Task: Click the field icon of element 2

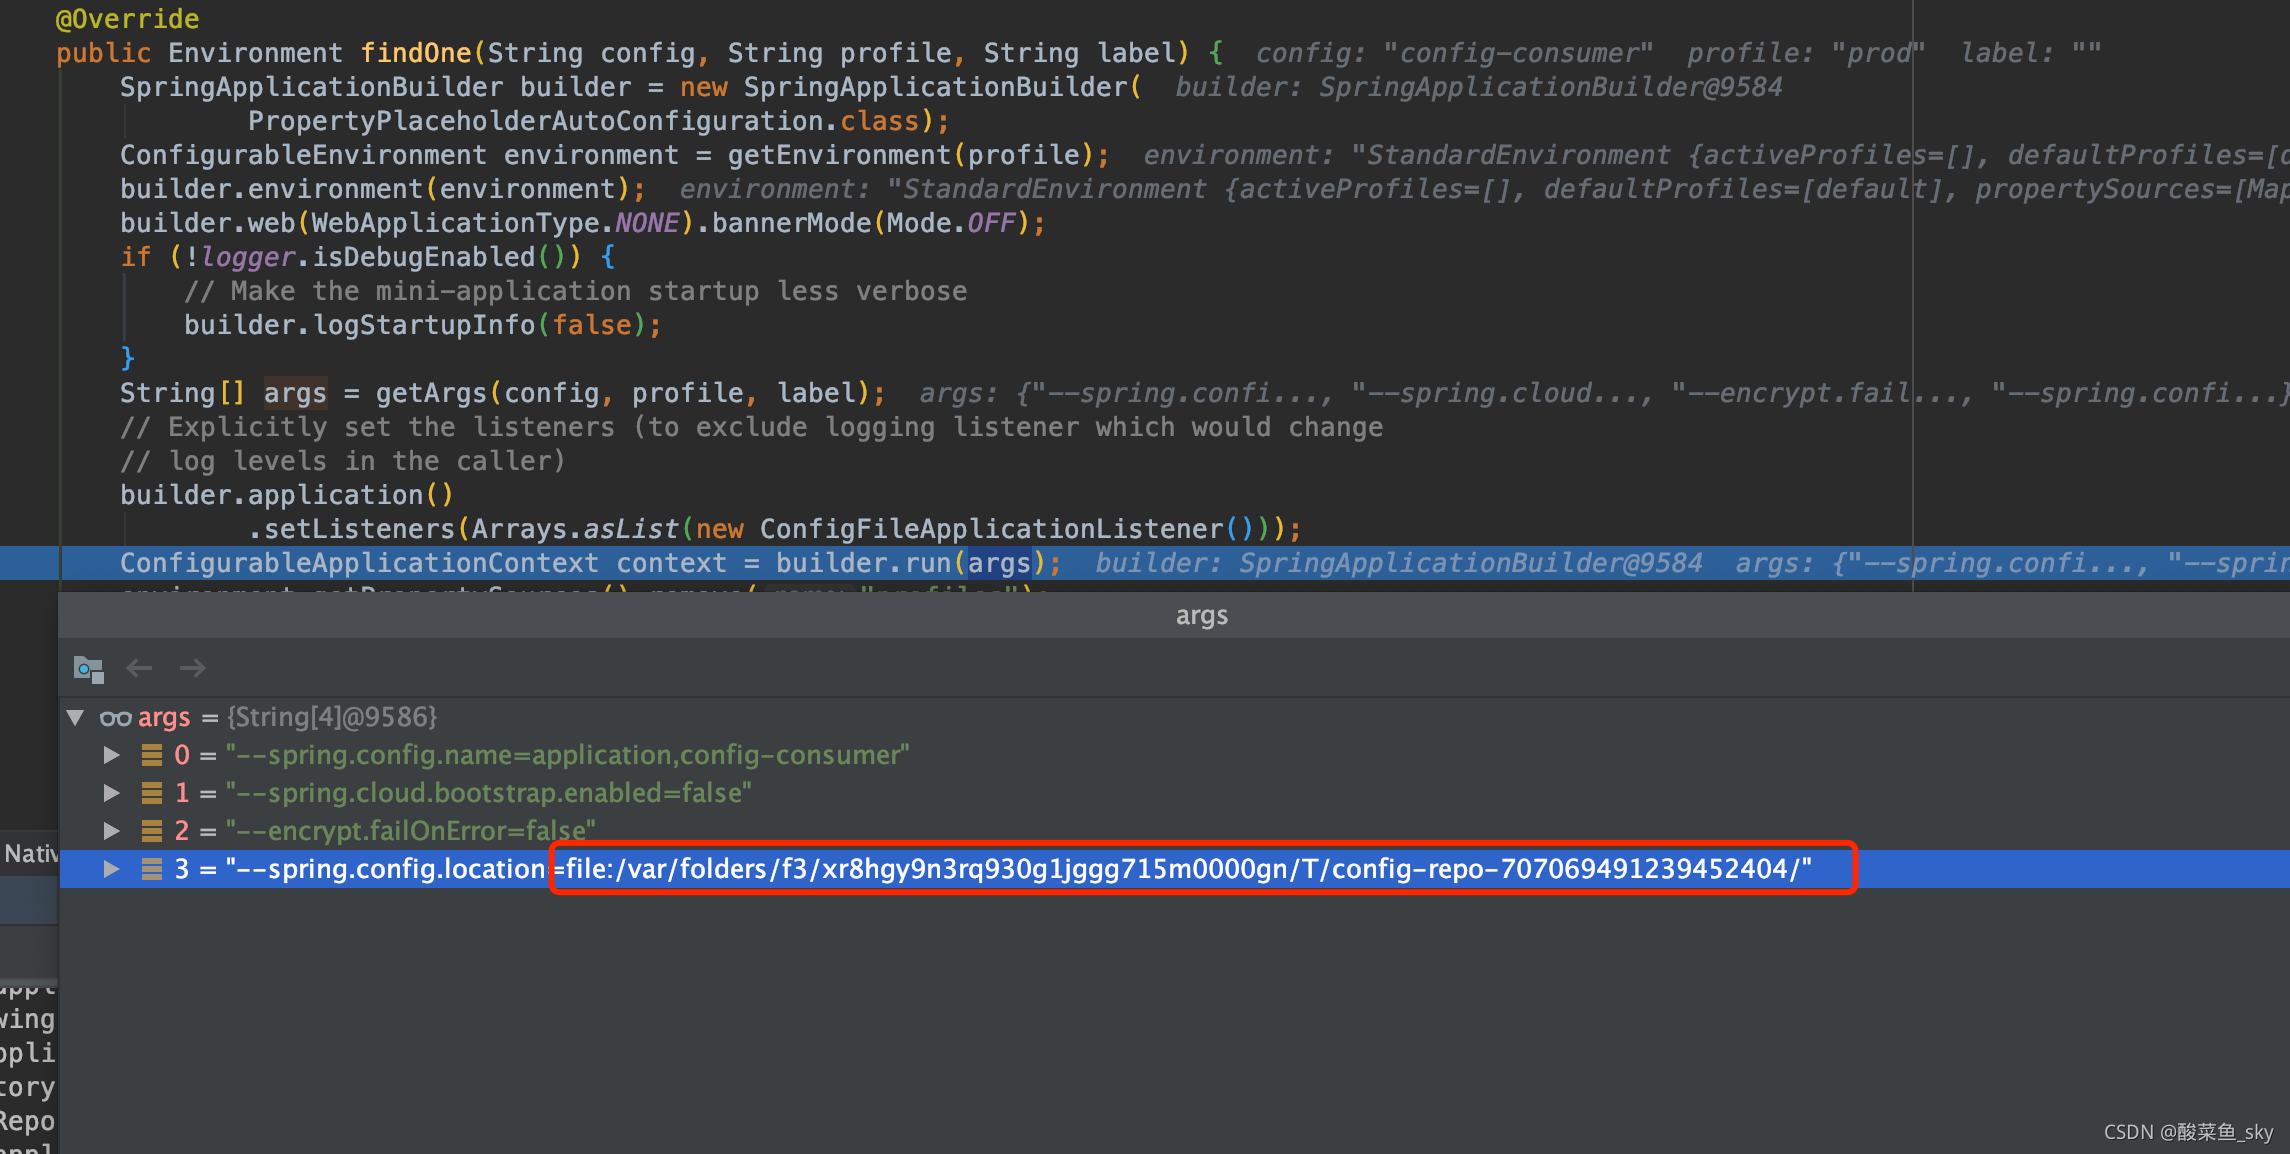Action: pyautogui.click(x=152, y=831)
